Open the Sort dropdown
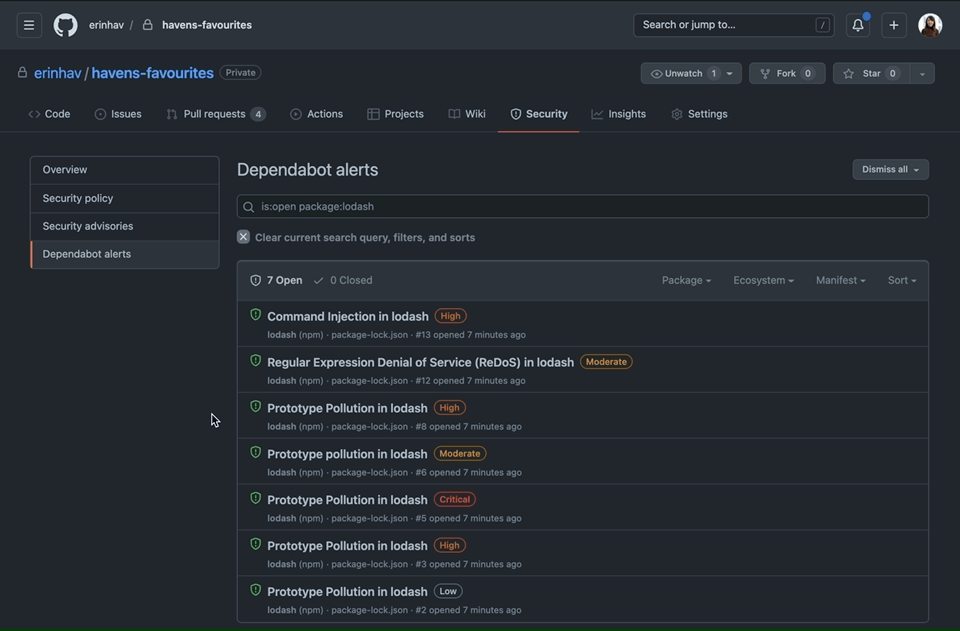Screen dimensions: 960x631 click(x=901, y=280)
